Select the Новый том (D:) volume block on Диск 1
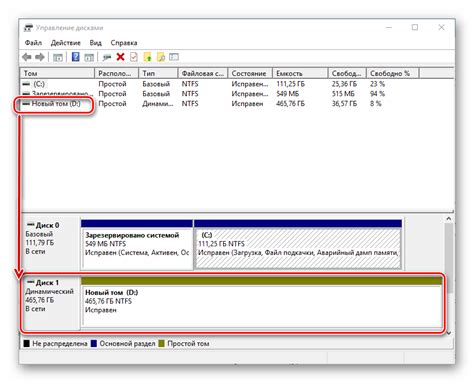Viewport: 474px width, 383px height. tap(262, 303)
